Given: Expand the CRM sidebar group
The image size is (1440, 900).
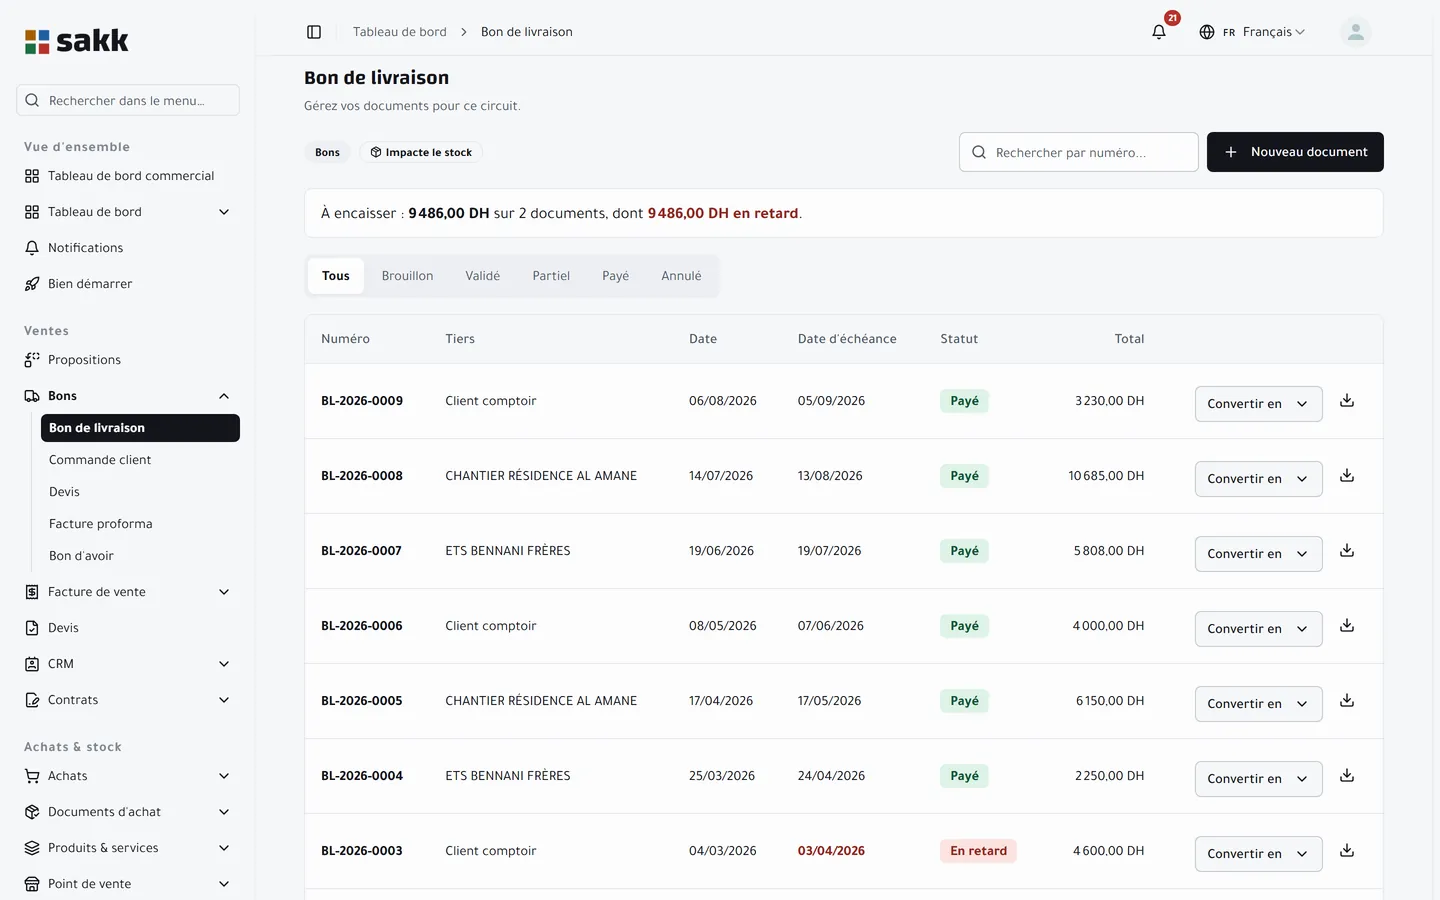Looking at the screenshot, I should (128, 664).
